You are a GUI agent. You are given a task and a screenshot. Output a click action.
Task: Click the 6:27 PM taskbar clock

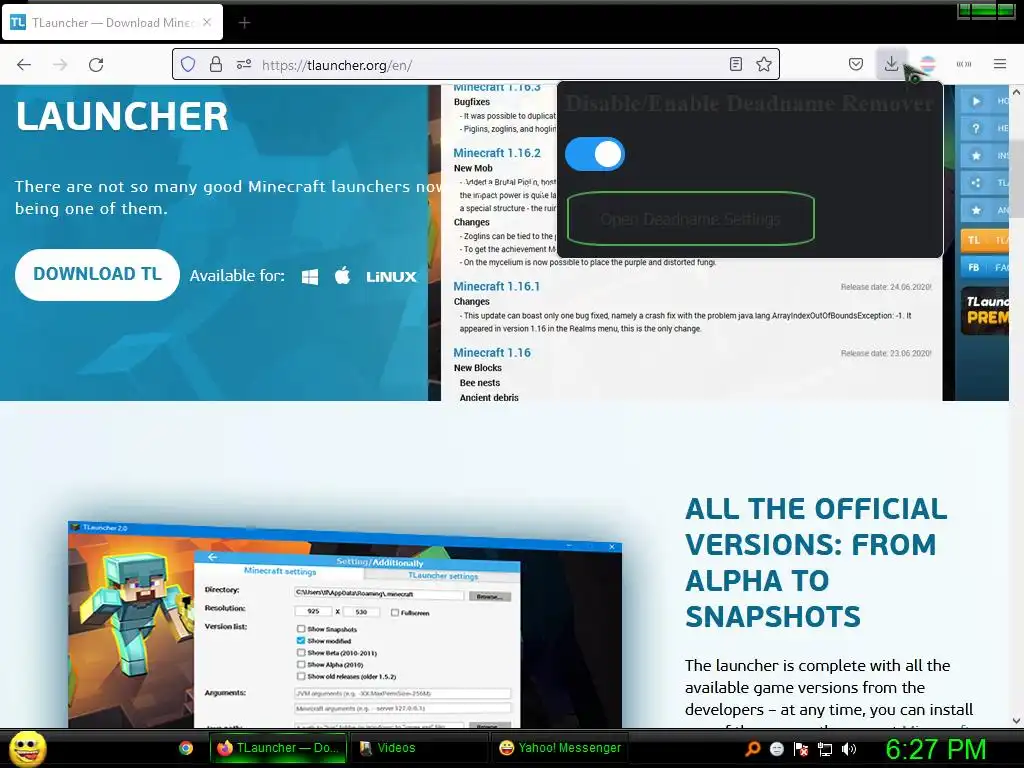point(935,749)
